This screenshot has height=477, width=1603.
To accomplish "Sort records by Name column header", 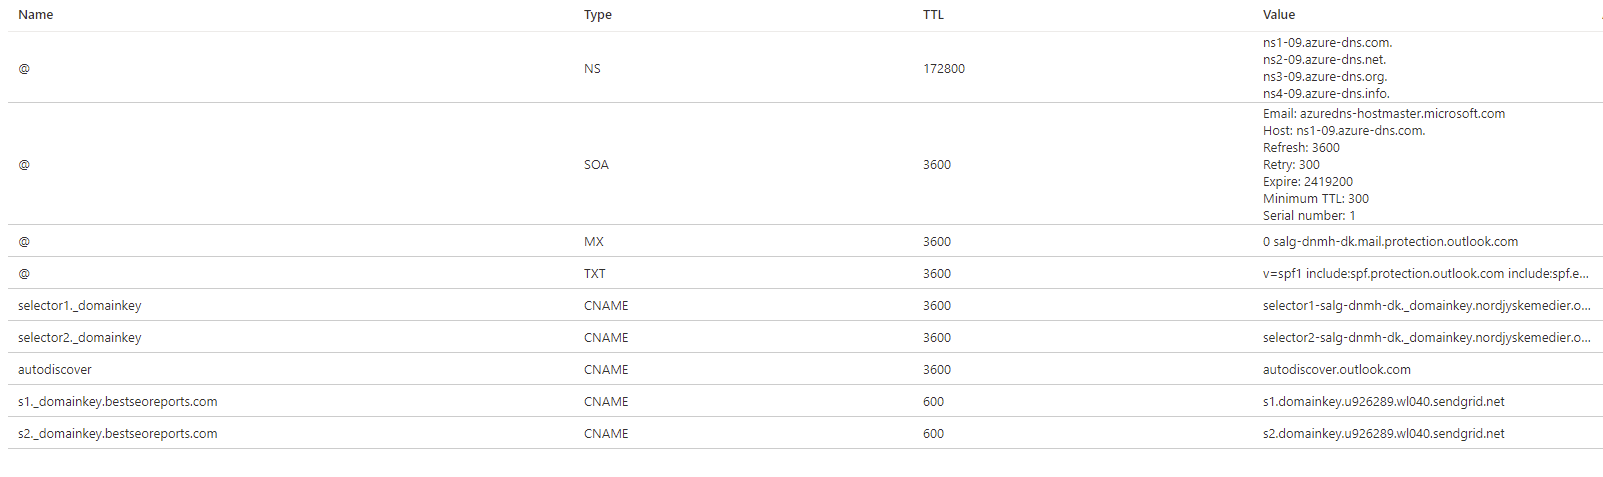I will pyautogui.click(x=35, y=15).
